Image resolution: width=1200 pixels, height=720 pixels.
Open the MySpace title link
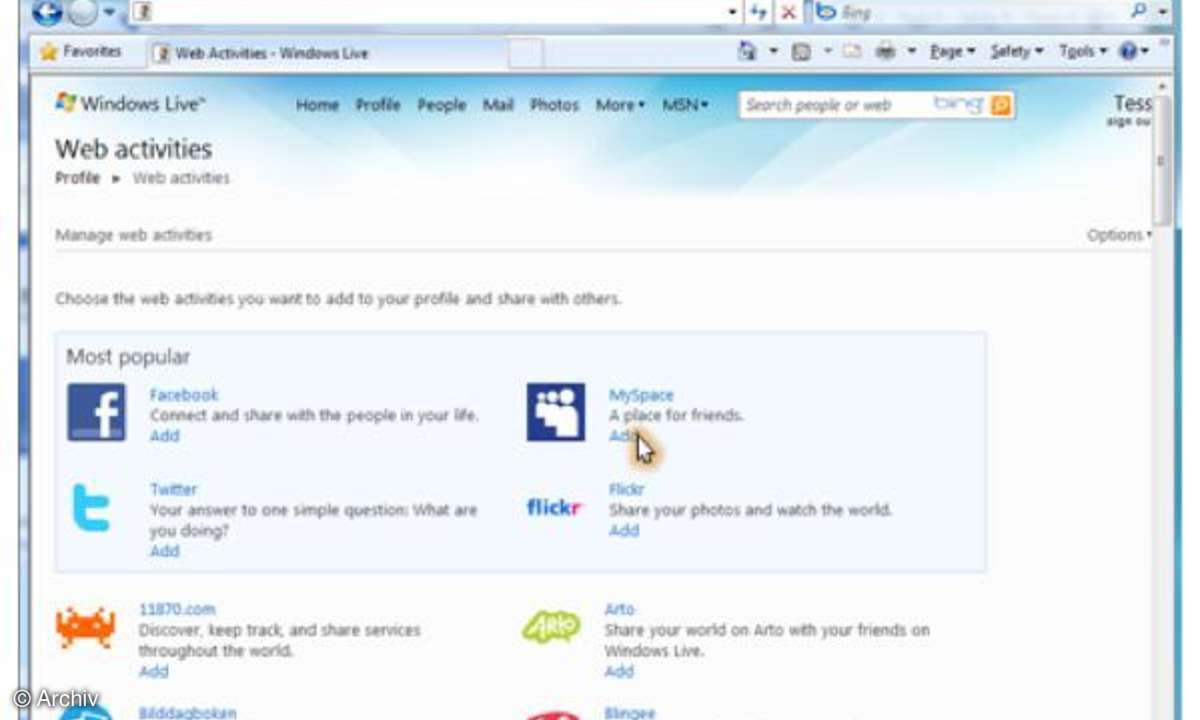(641, 395)
